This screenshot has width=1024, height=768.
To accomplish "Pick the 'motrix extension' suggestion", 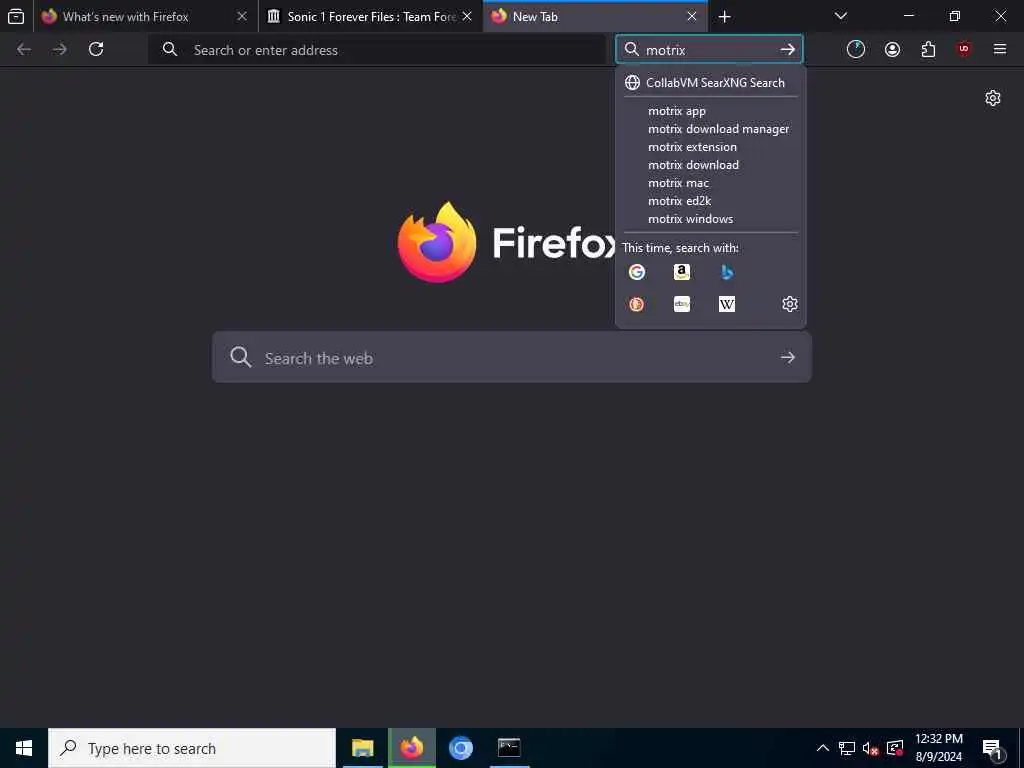I will [711, 147].
